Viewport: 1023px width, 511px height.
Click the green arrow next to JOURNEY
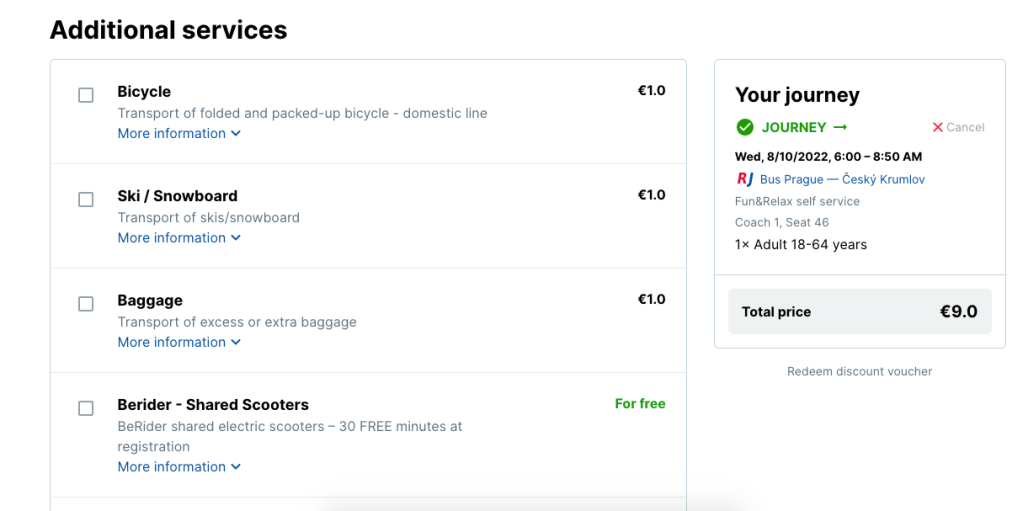coord(840,127)
